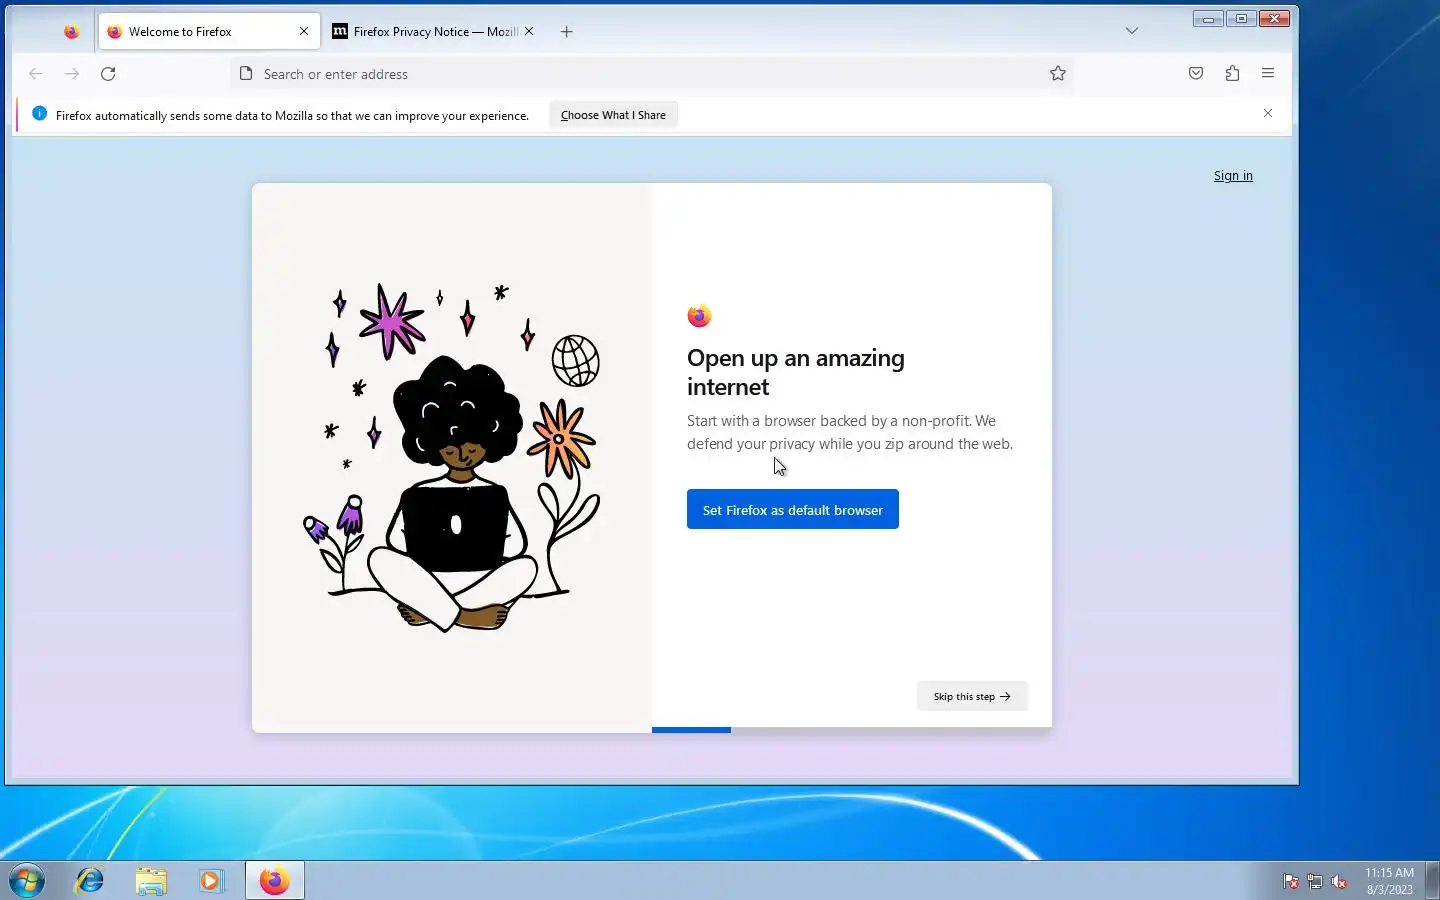Open Save to Pocket button
The width and height of the screenshot is (1440, 900).
pyautogui.click(x=1196, y=73)
